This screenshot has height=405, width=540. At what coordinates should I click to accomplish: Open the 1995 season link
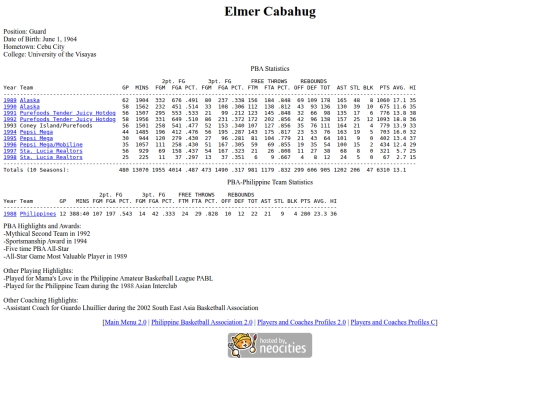tap(10, 138)
